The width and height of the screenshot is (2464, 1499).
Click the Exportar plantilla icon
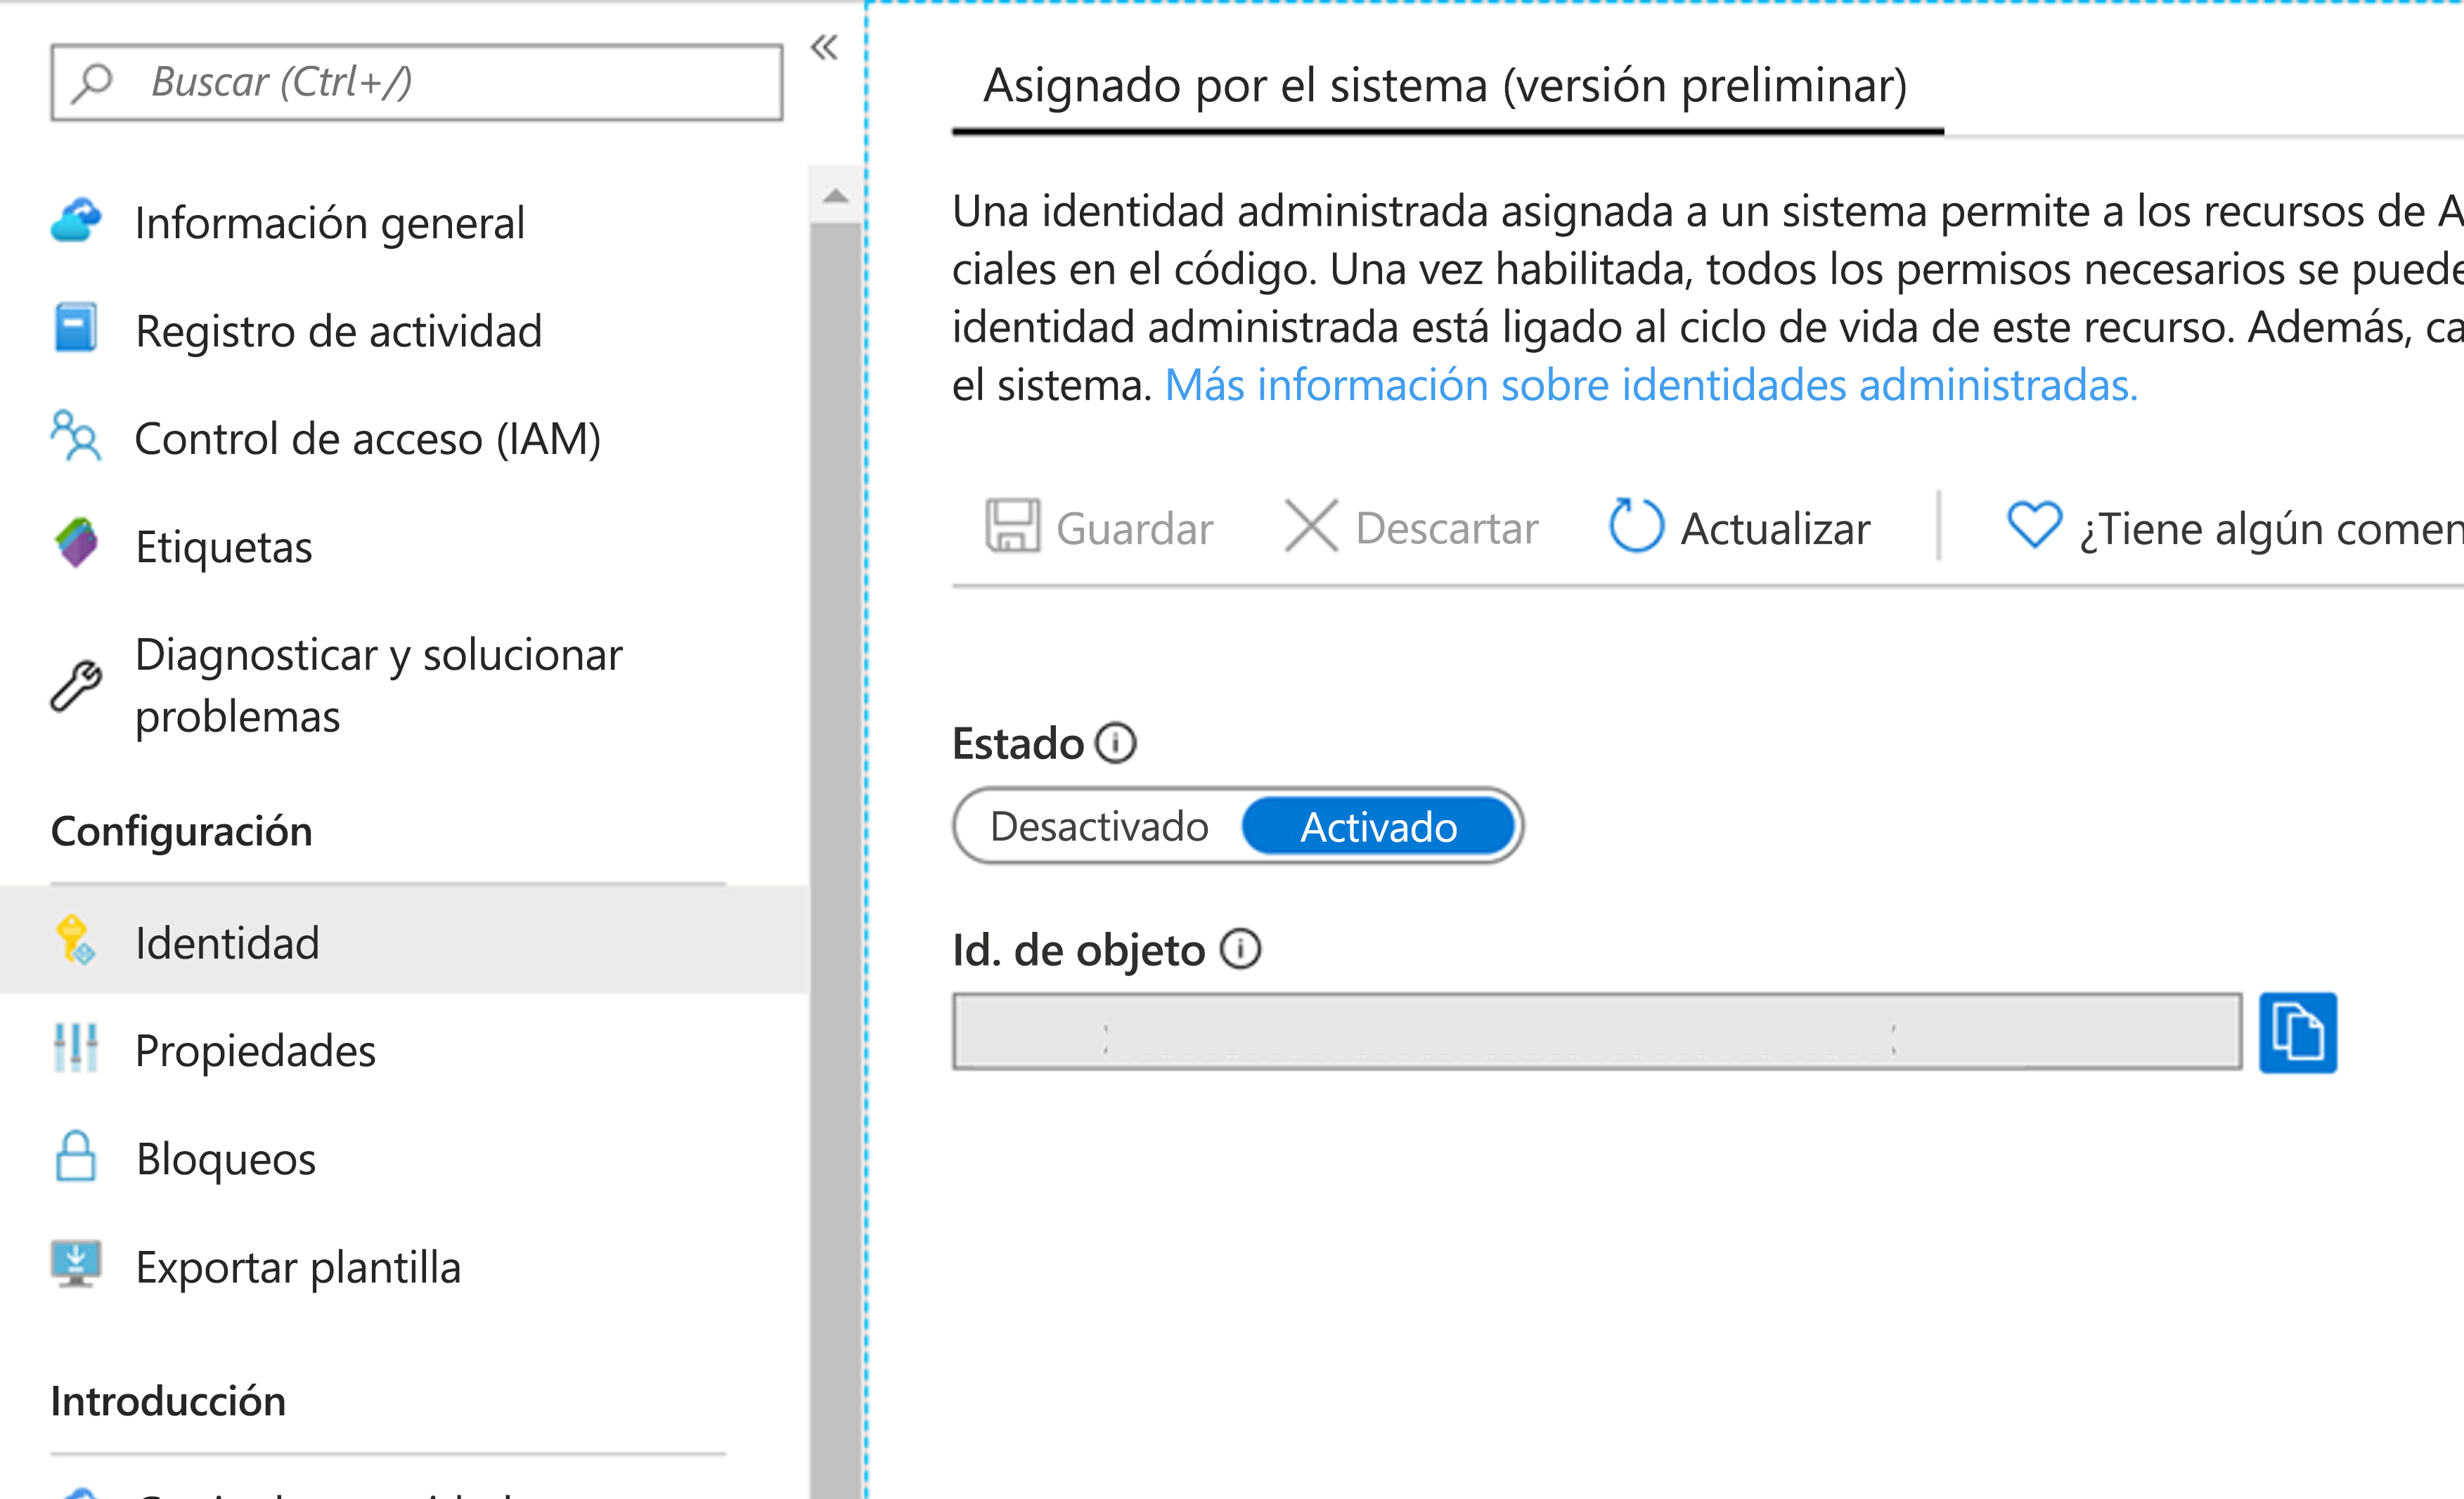click(76, 1264)
